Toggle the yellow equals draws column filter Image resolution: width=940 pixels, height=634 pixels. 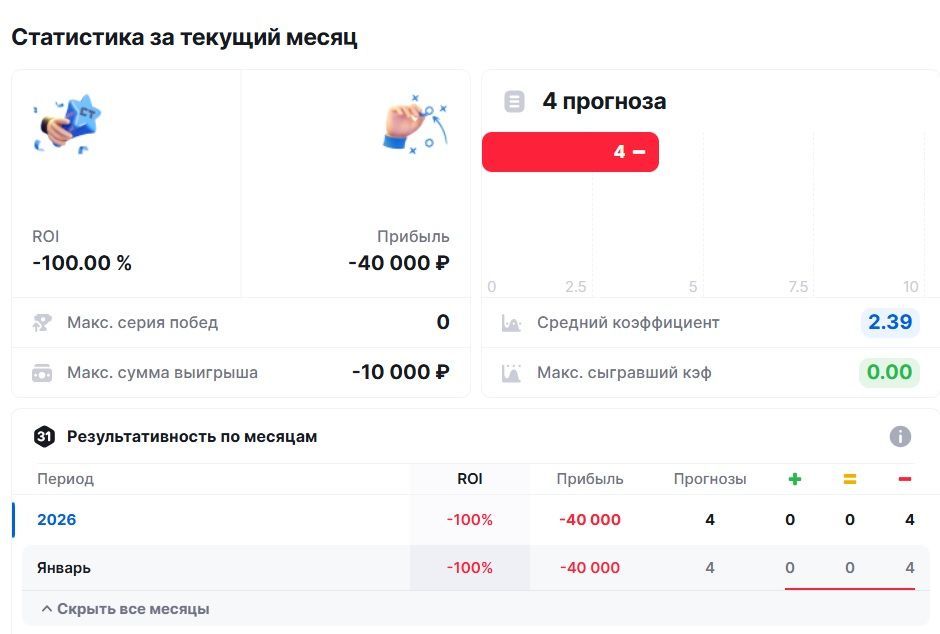[x=849, y=478]
